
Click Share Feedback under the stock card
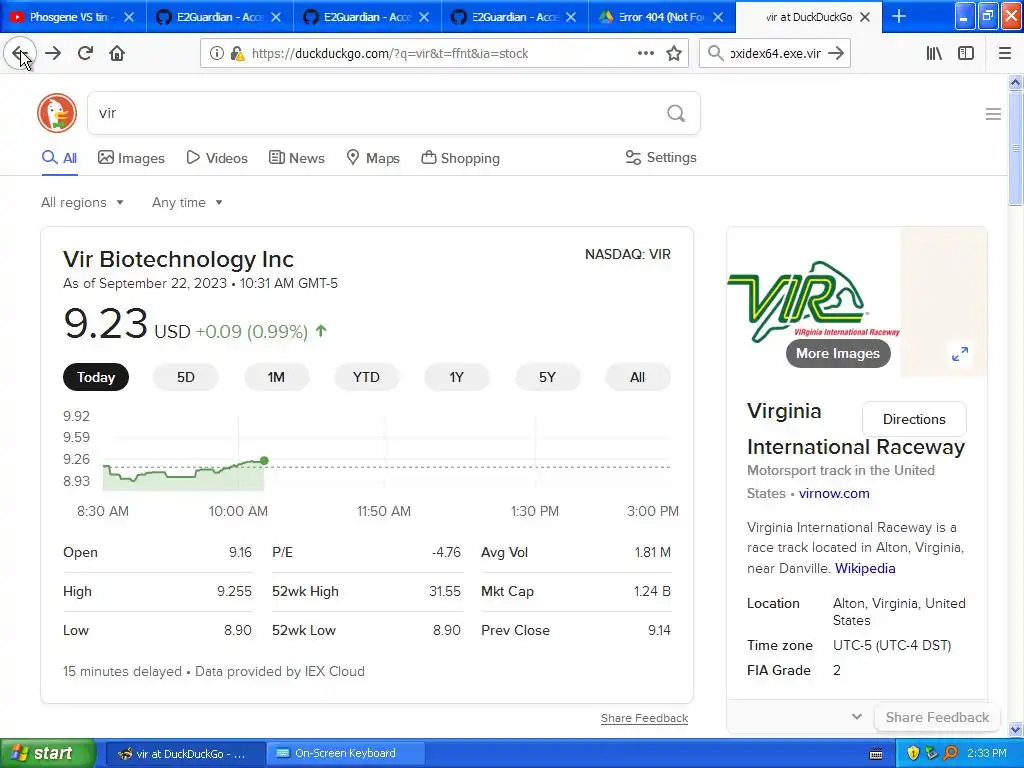[x=645, y=718]
